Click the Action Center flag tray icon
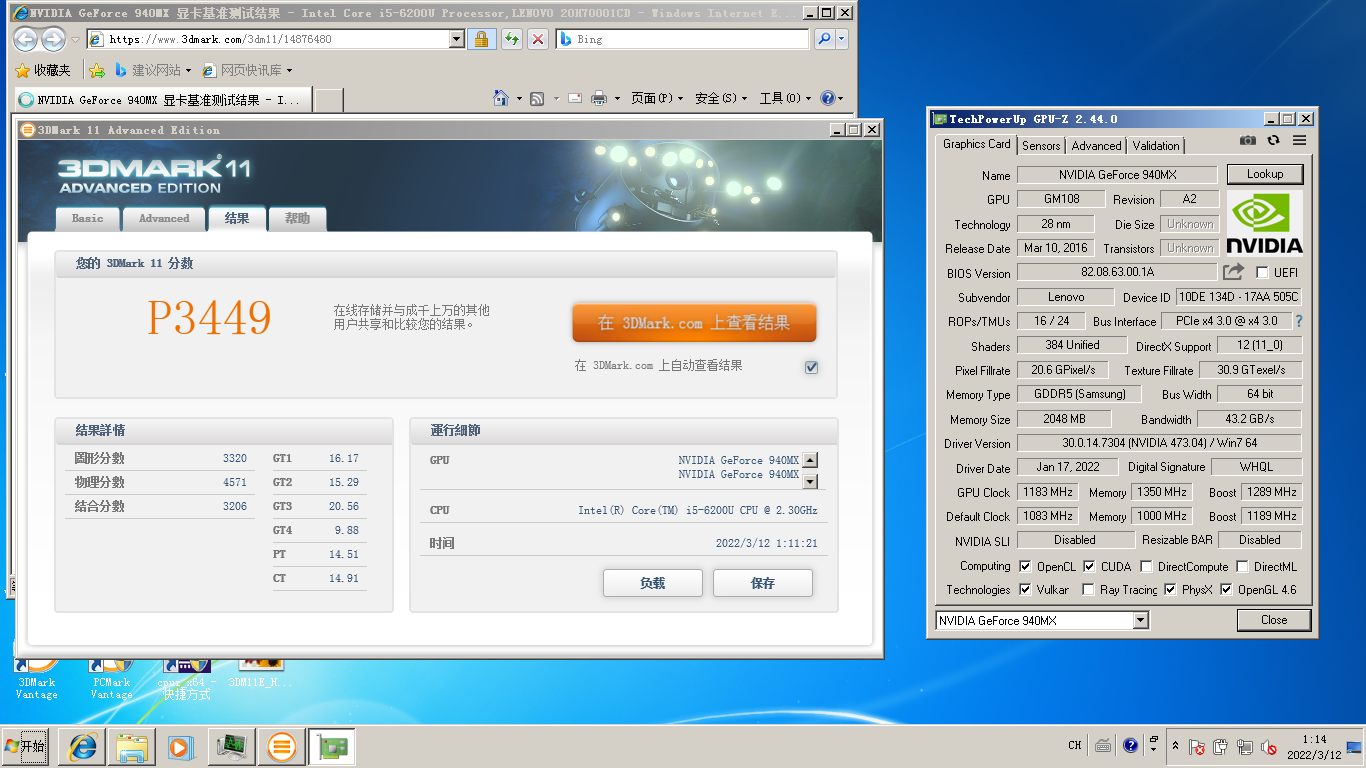The image size is (1366, 768). click(1197, 746)
